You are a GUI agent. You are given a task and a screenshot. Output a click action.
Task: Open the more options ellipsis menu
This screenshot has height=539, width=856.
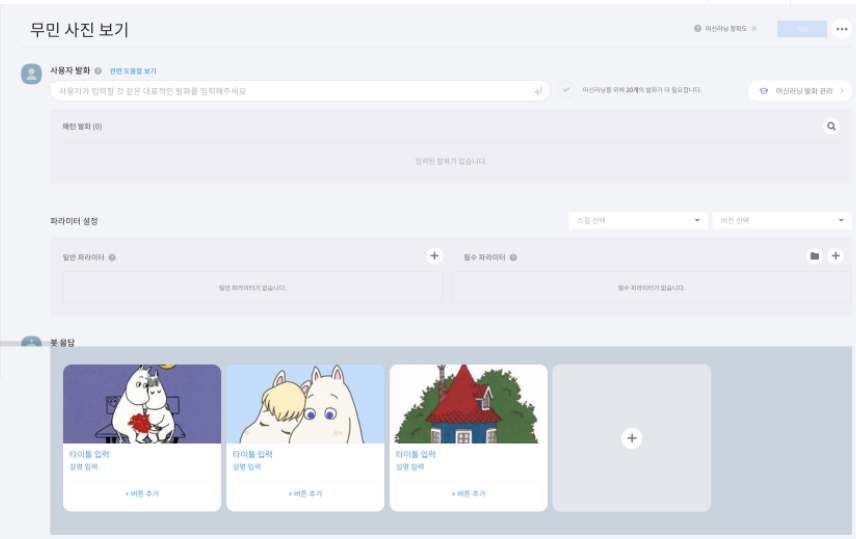(842, 29)
